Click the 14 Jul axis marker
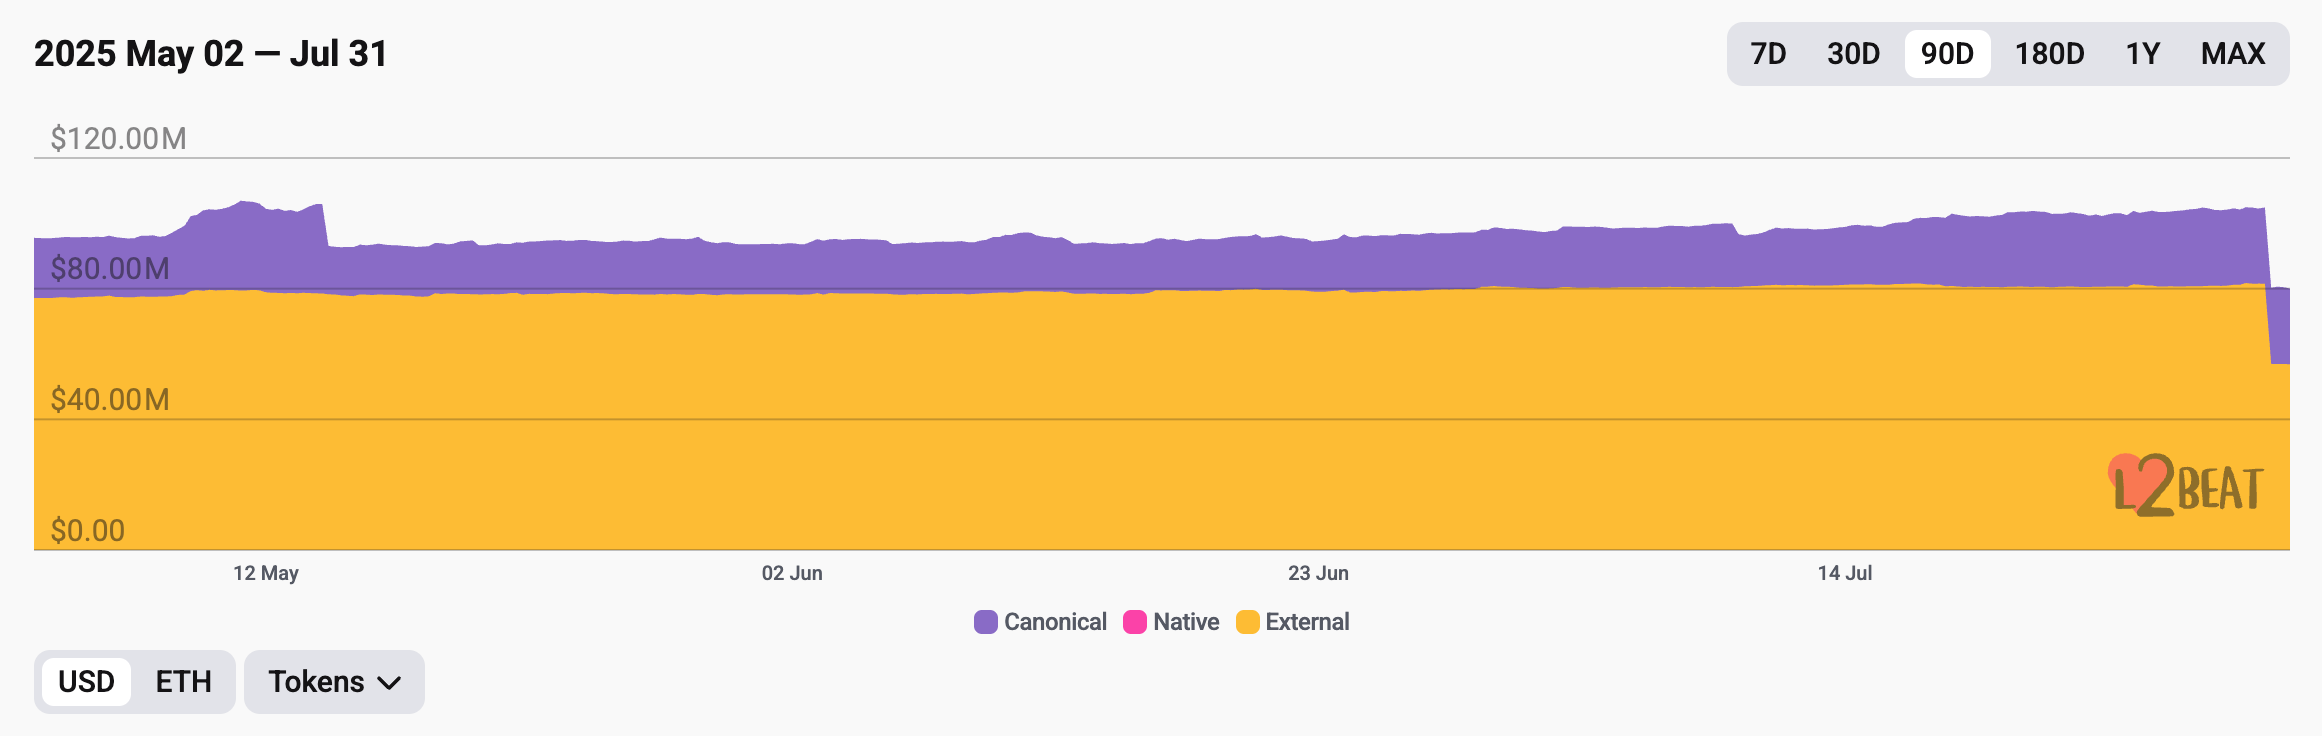 [1845, 573]
